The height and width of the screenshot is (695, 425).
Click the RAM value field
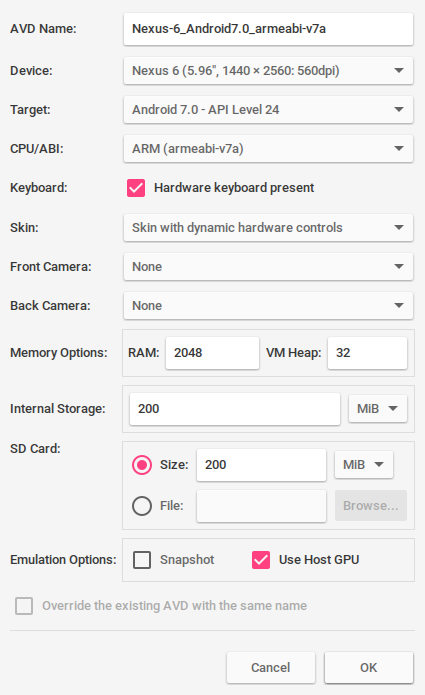coord(212,353)
